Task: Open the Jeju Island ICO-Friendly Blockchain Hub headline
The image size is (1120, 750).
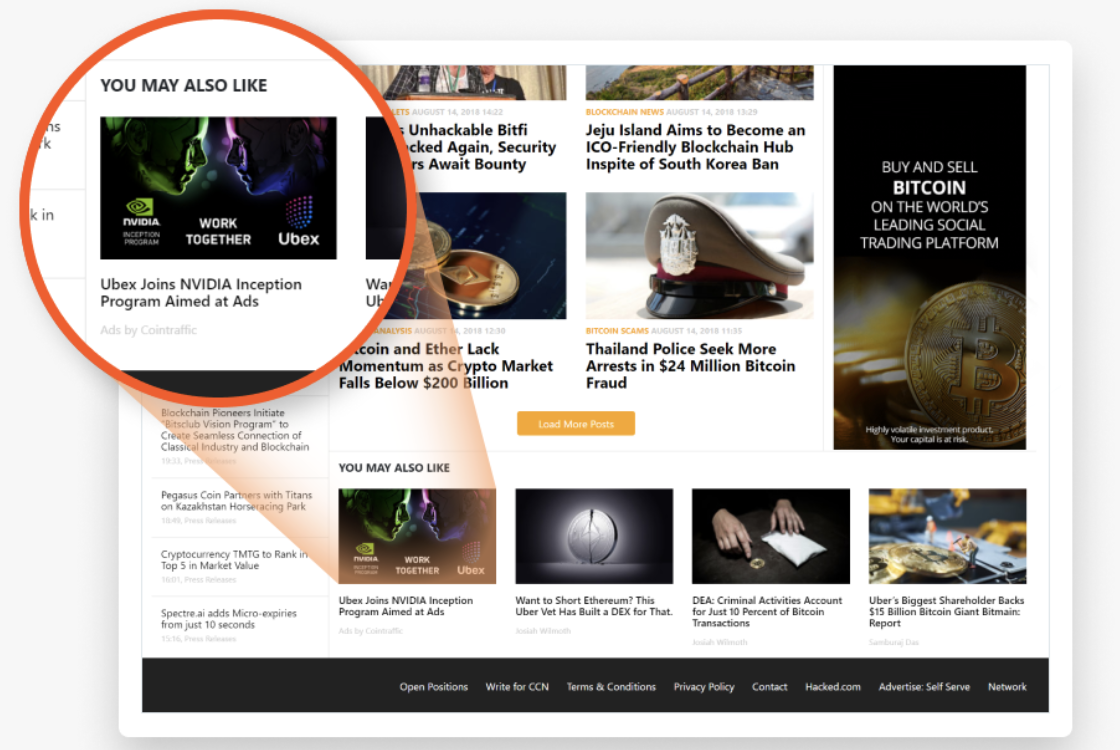Action: 696,147
